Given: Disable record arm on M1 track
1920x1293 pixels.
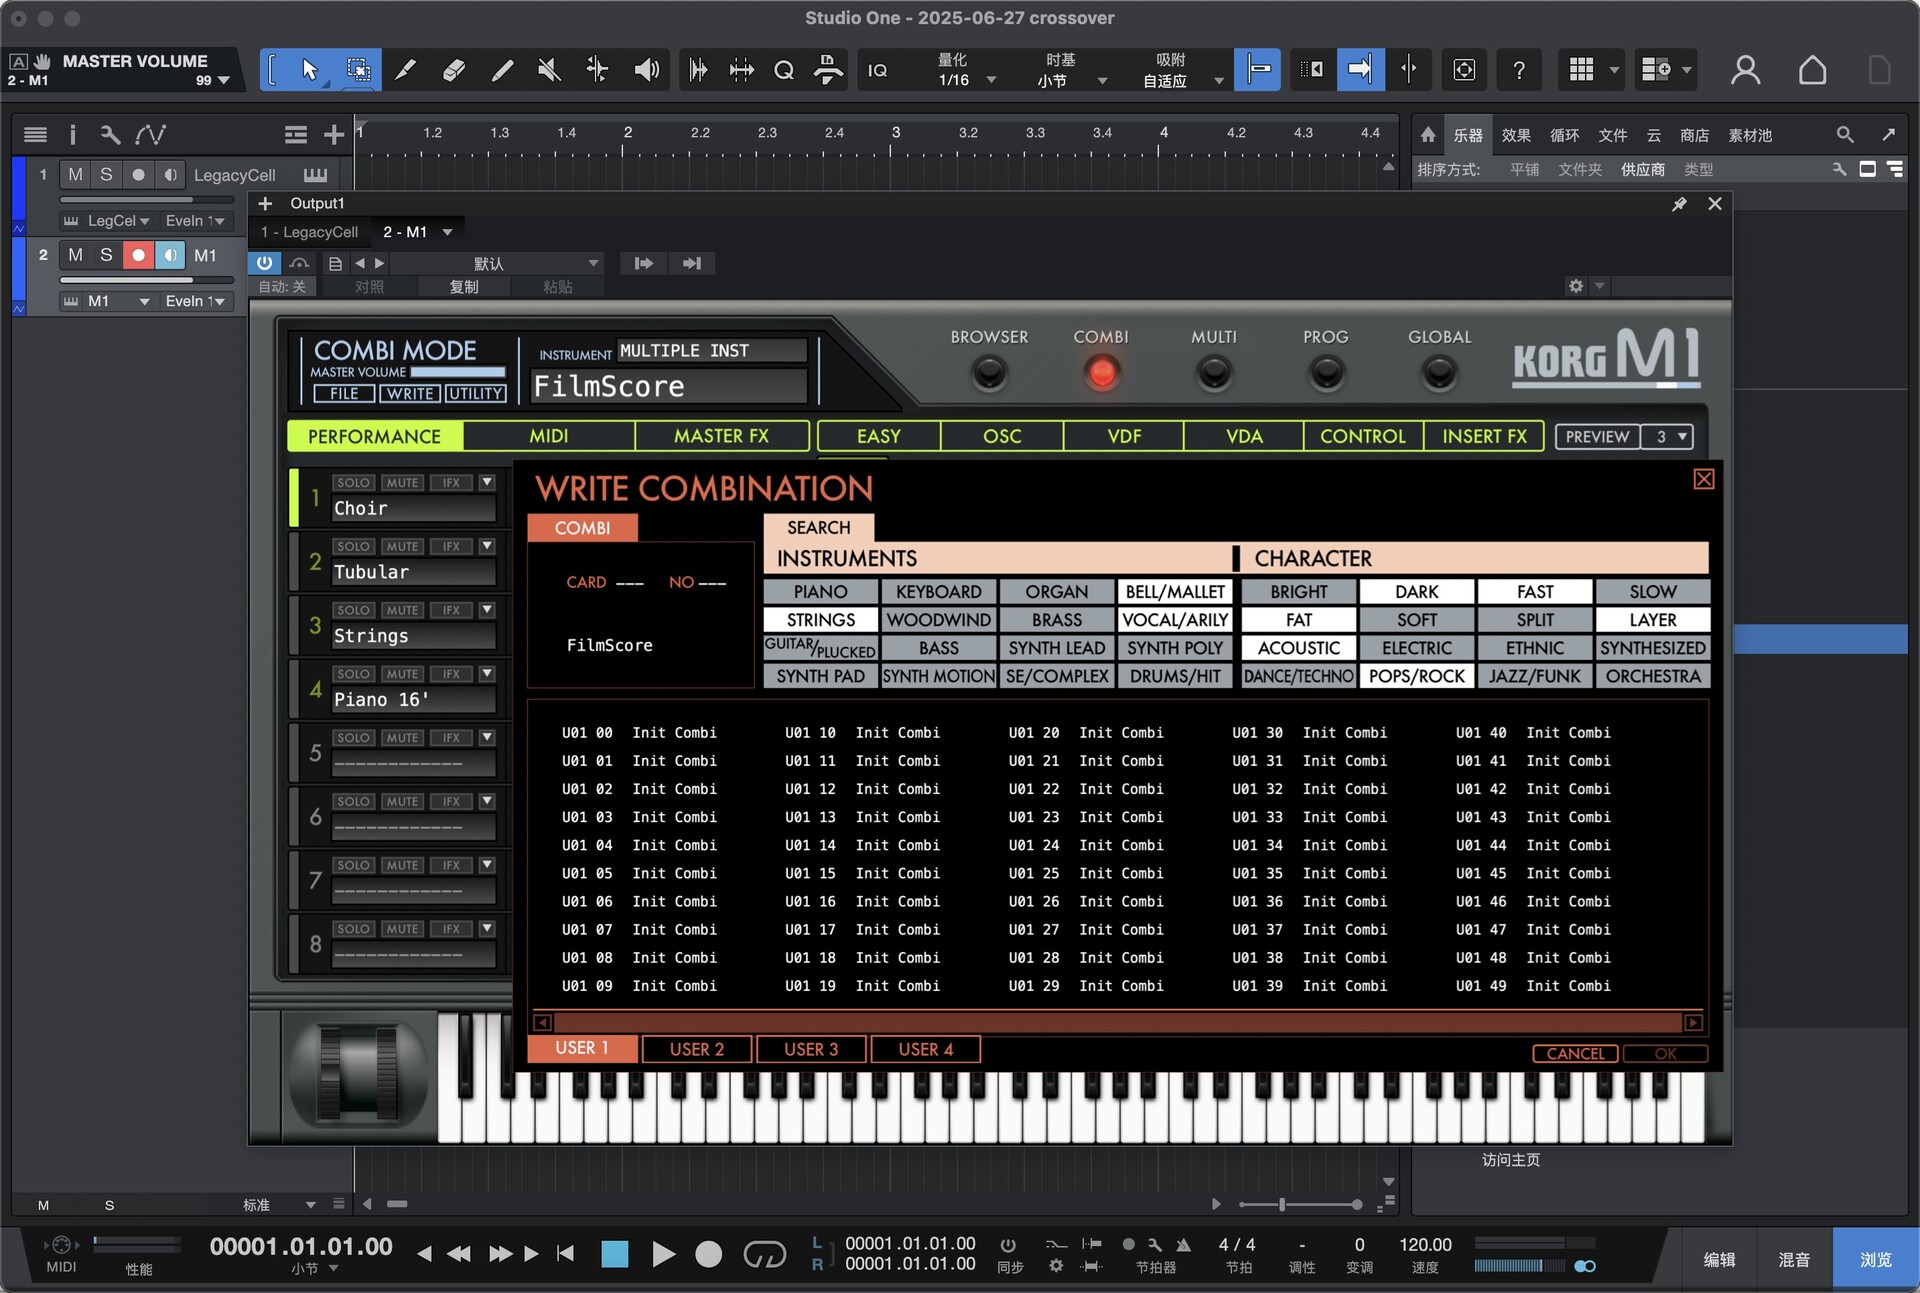Looking at the screenshot, I should (138, 255).
